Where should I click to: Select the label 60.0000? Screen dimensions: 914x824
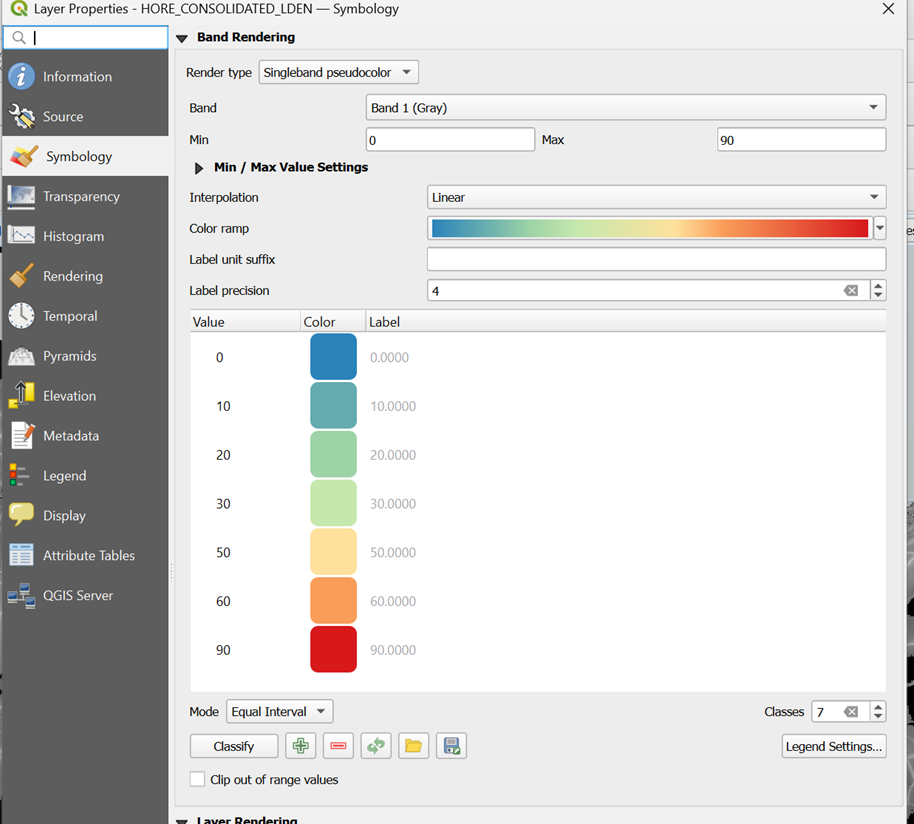(x=393, y=601)
